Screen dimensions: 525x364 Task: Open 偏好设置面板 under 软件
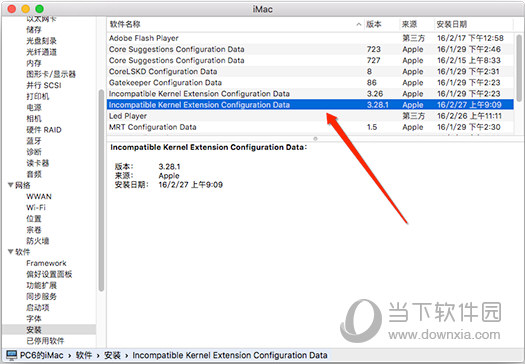(x=49, y=274)
